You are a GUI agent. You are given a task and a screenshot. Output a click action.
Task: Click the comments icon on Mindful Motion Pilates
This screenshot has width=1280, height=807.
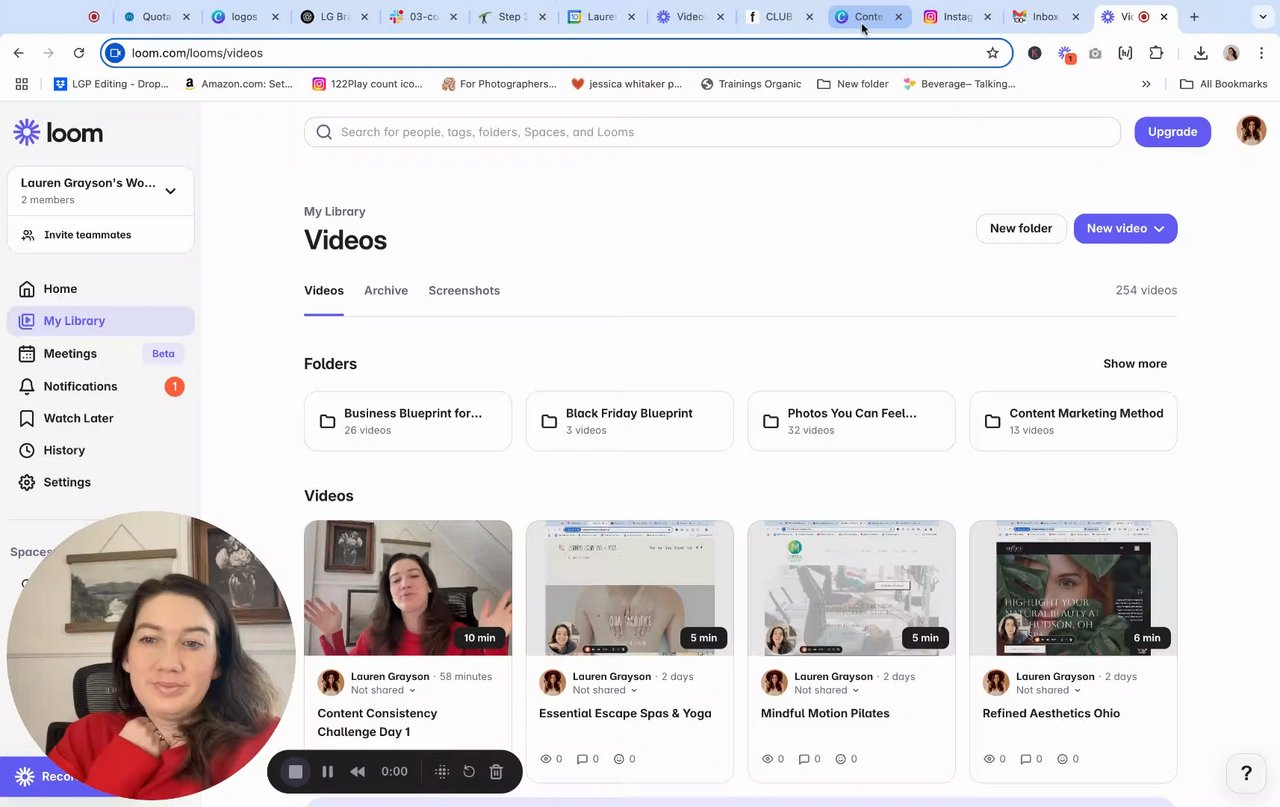804,759
